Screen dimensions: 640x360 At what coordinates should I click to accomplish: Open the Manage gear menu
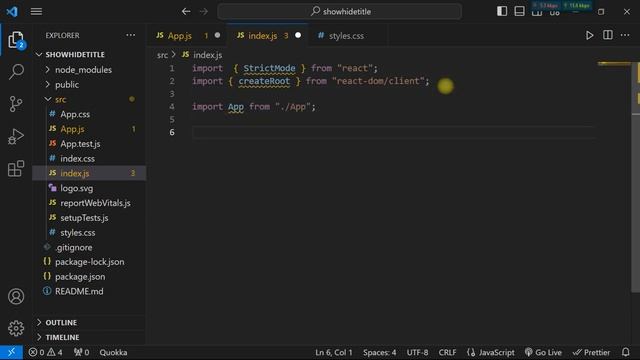[16, 328]
